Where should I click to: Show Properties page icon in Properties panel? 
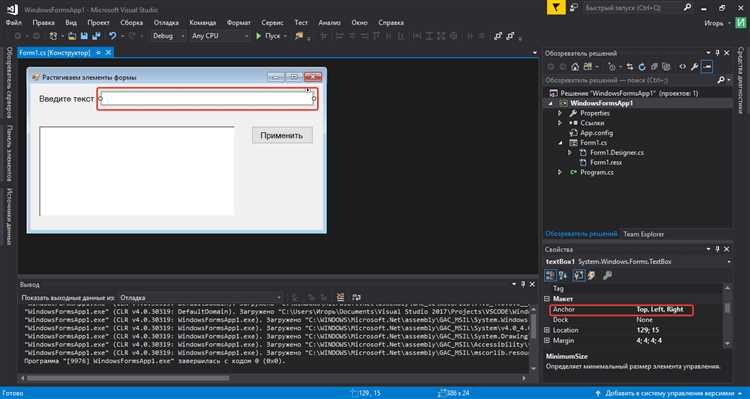pyautogui.click(x=579, y=275)
